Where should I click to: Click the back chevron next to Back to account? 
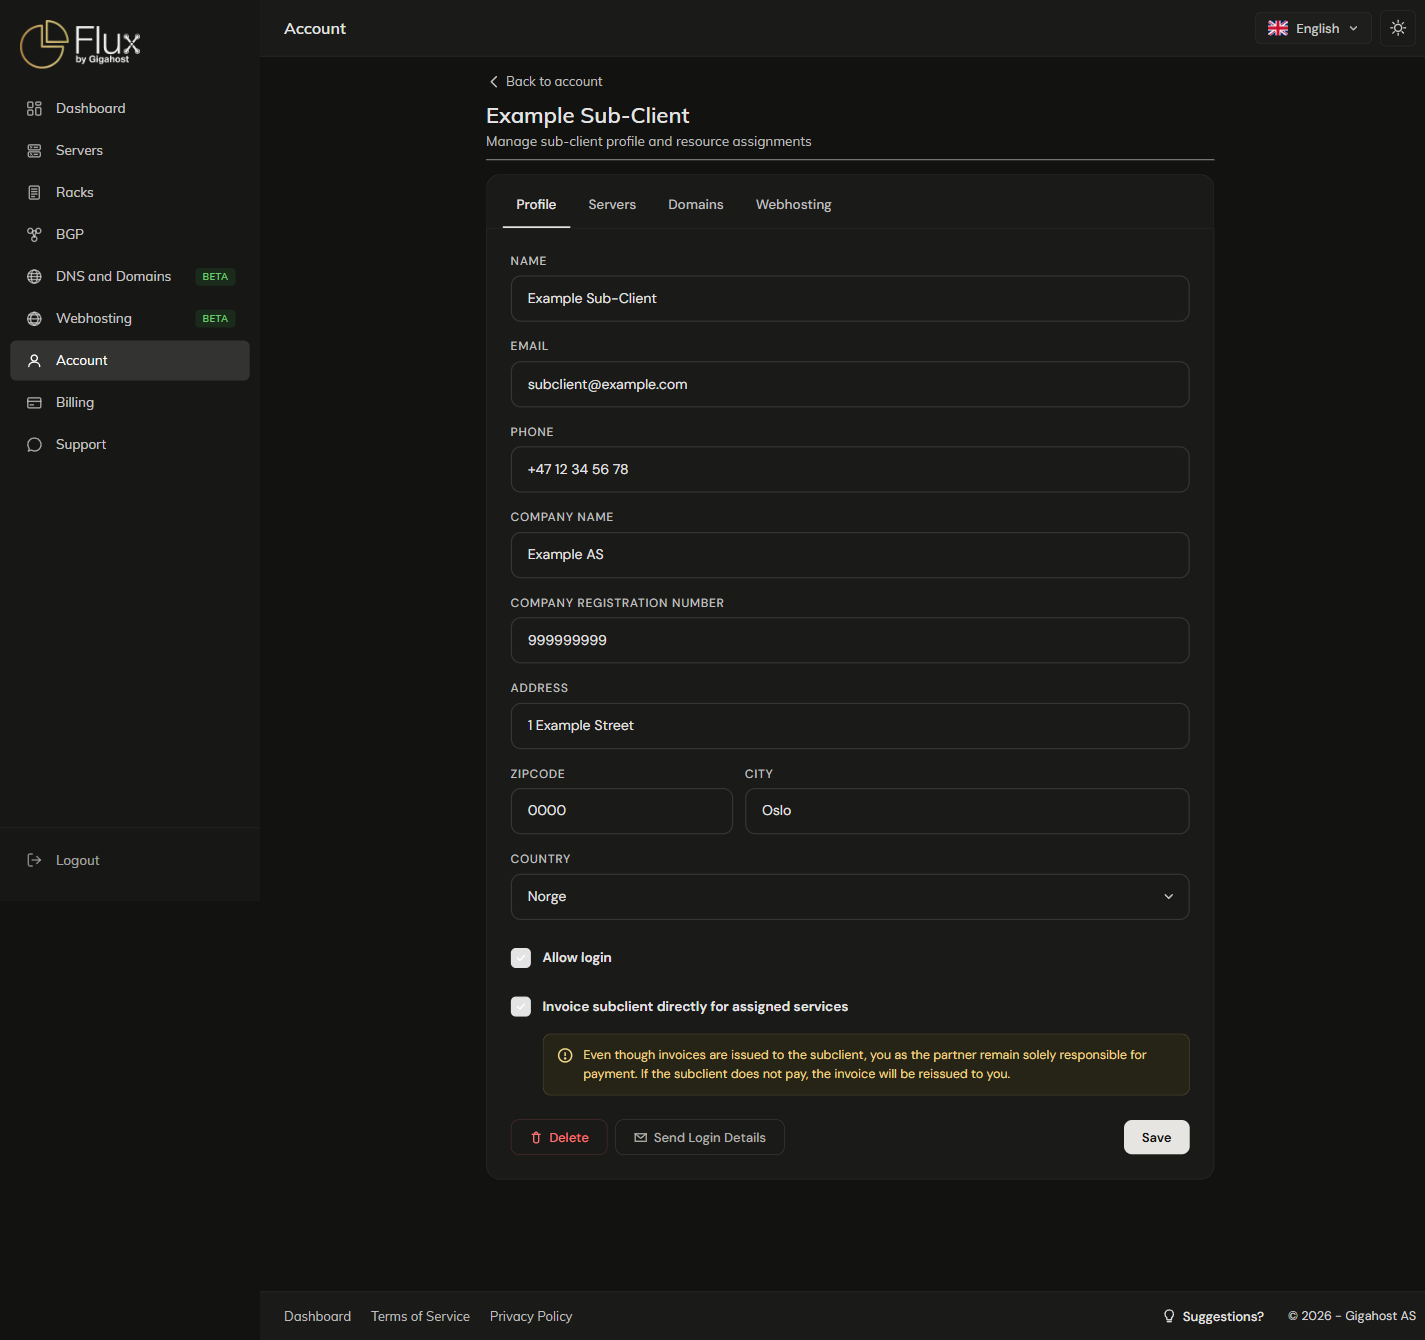point(493,81)
